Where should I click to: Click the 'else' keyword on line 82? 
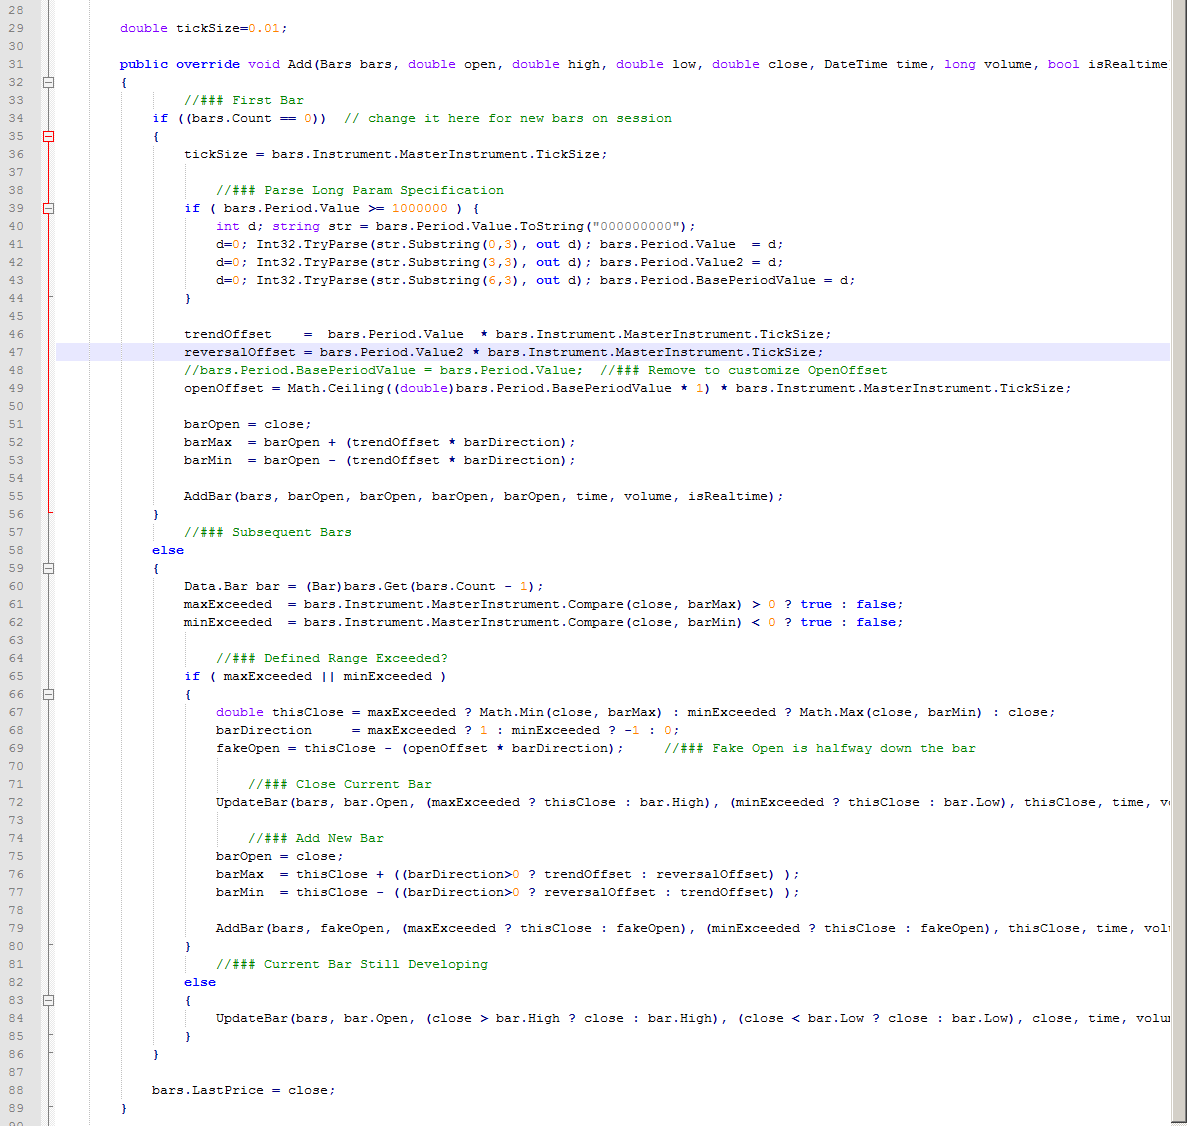[x=200, y=982]
